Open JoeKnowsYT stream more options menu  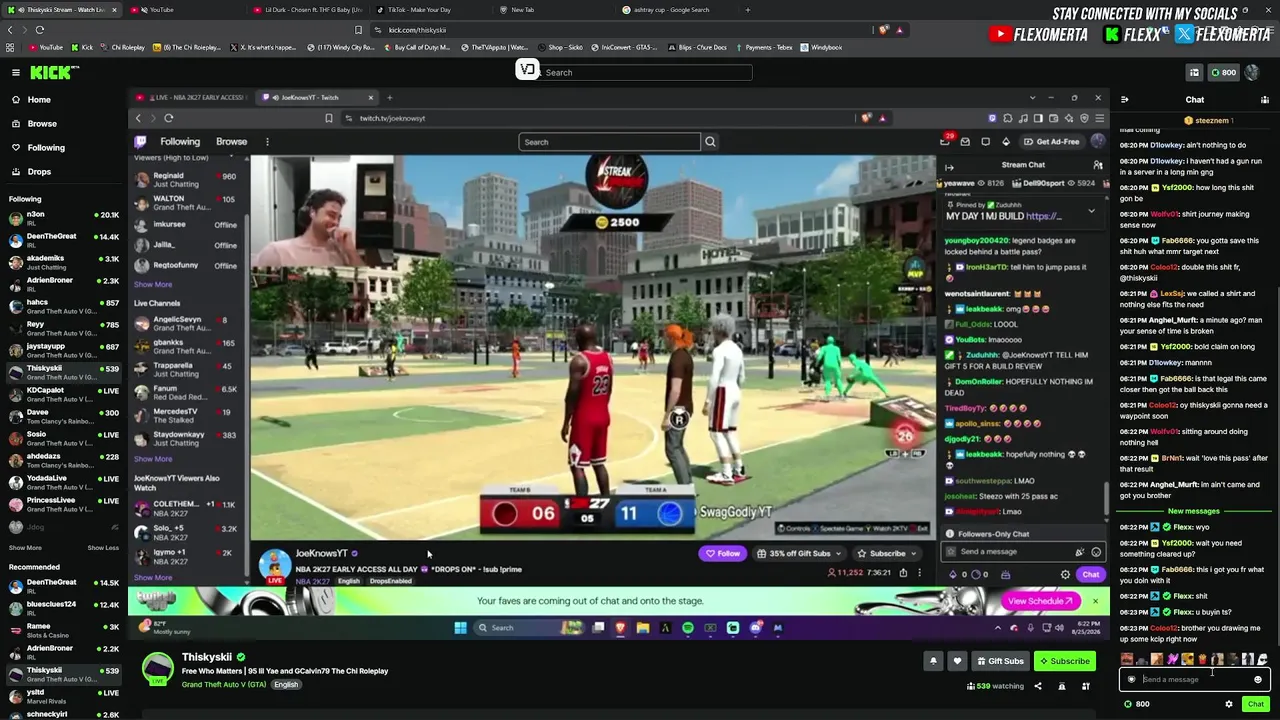[x=919, y=573]
